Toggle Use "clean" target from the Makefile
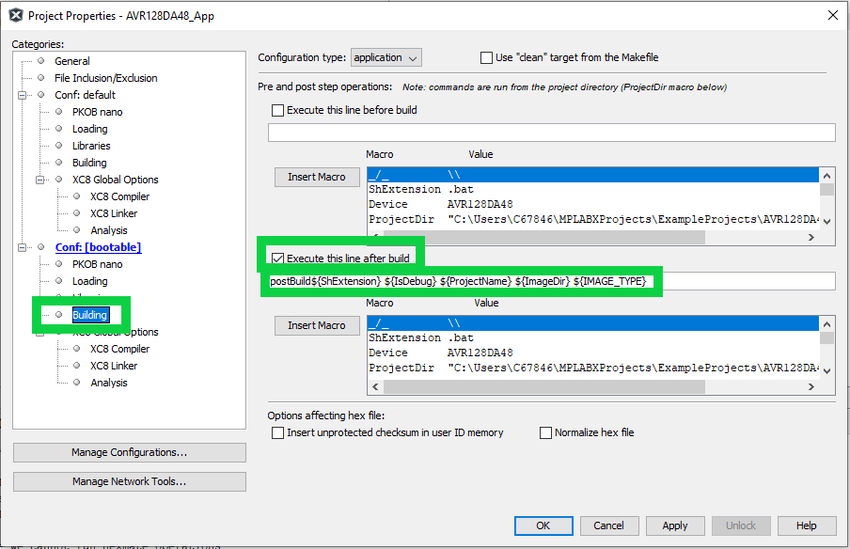This screenshot has width=850, height=549. (x=487, y=58)
